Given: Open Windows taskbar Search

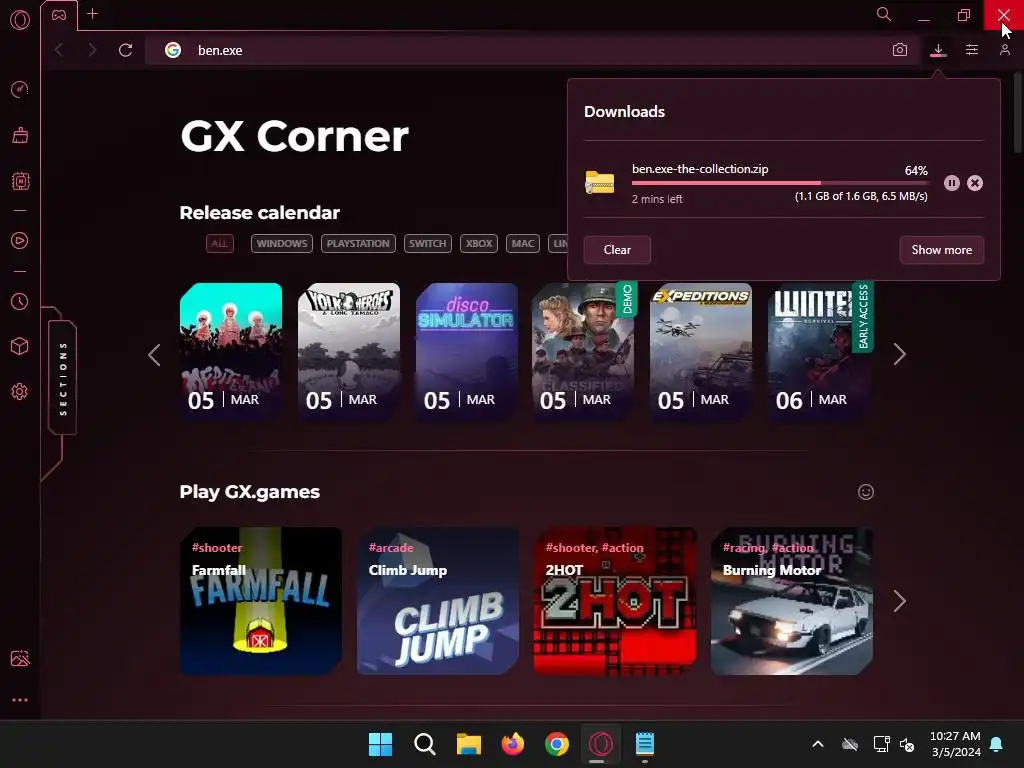Looking at the screenshot, I should pos(424,743).
